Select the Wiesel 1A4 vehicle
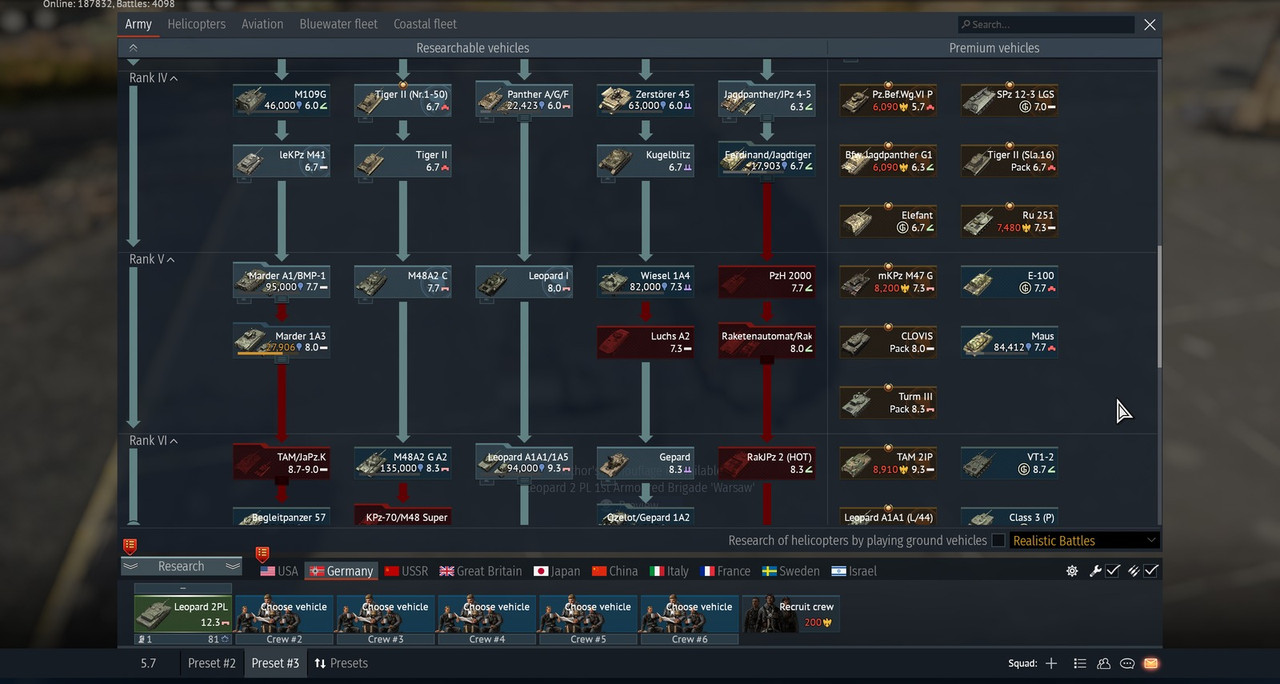This screenshot has height=684, width=1280. click(645, 282)
